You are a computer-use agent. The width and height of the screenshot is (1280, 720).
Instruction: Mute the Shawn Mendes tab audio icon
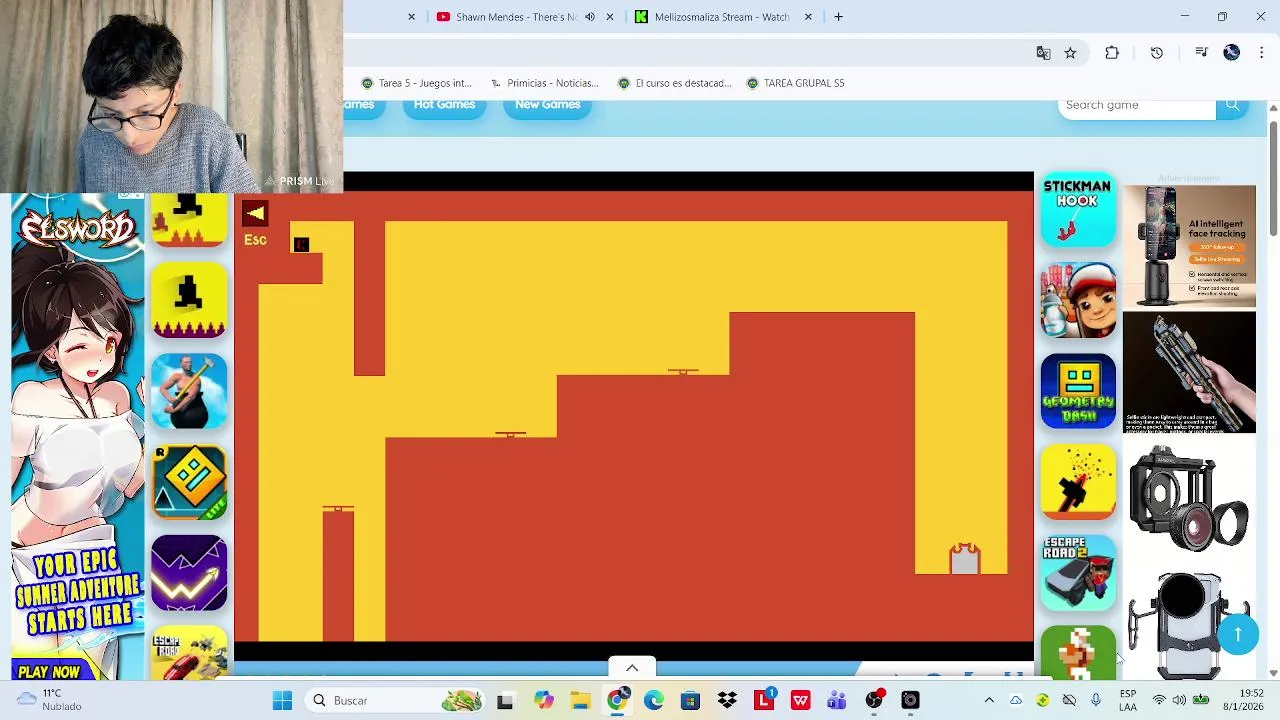click(589, 17)
